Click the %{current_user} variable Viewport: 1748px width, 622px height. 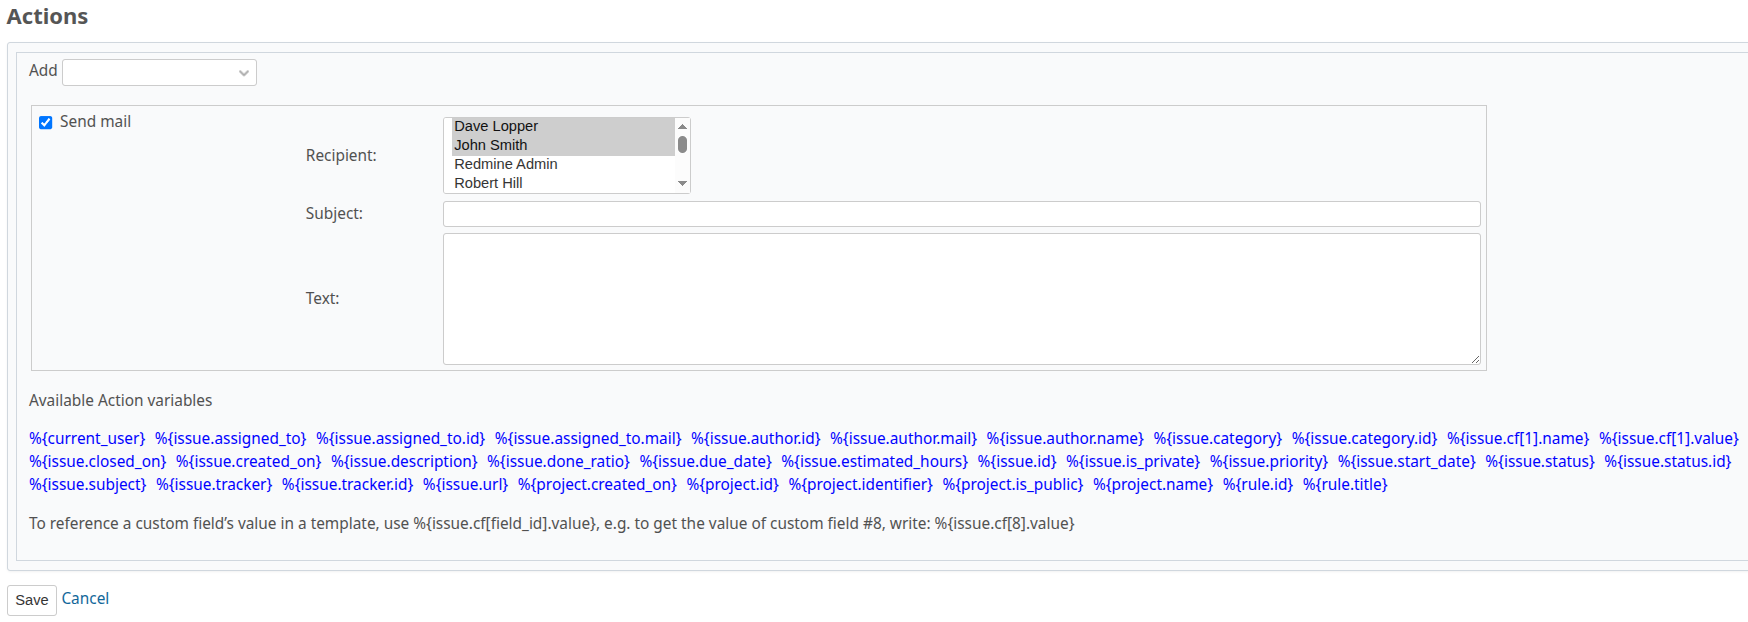(x=87, y=438)
